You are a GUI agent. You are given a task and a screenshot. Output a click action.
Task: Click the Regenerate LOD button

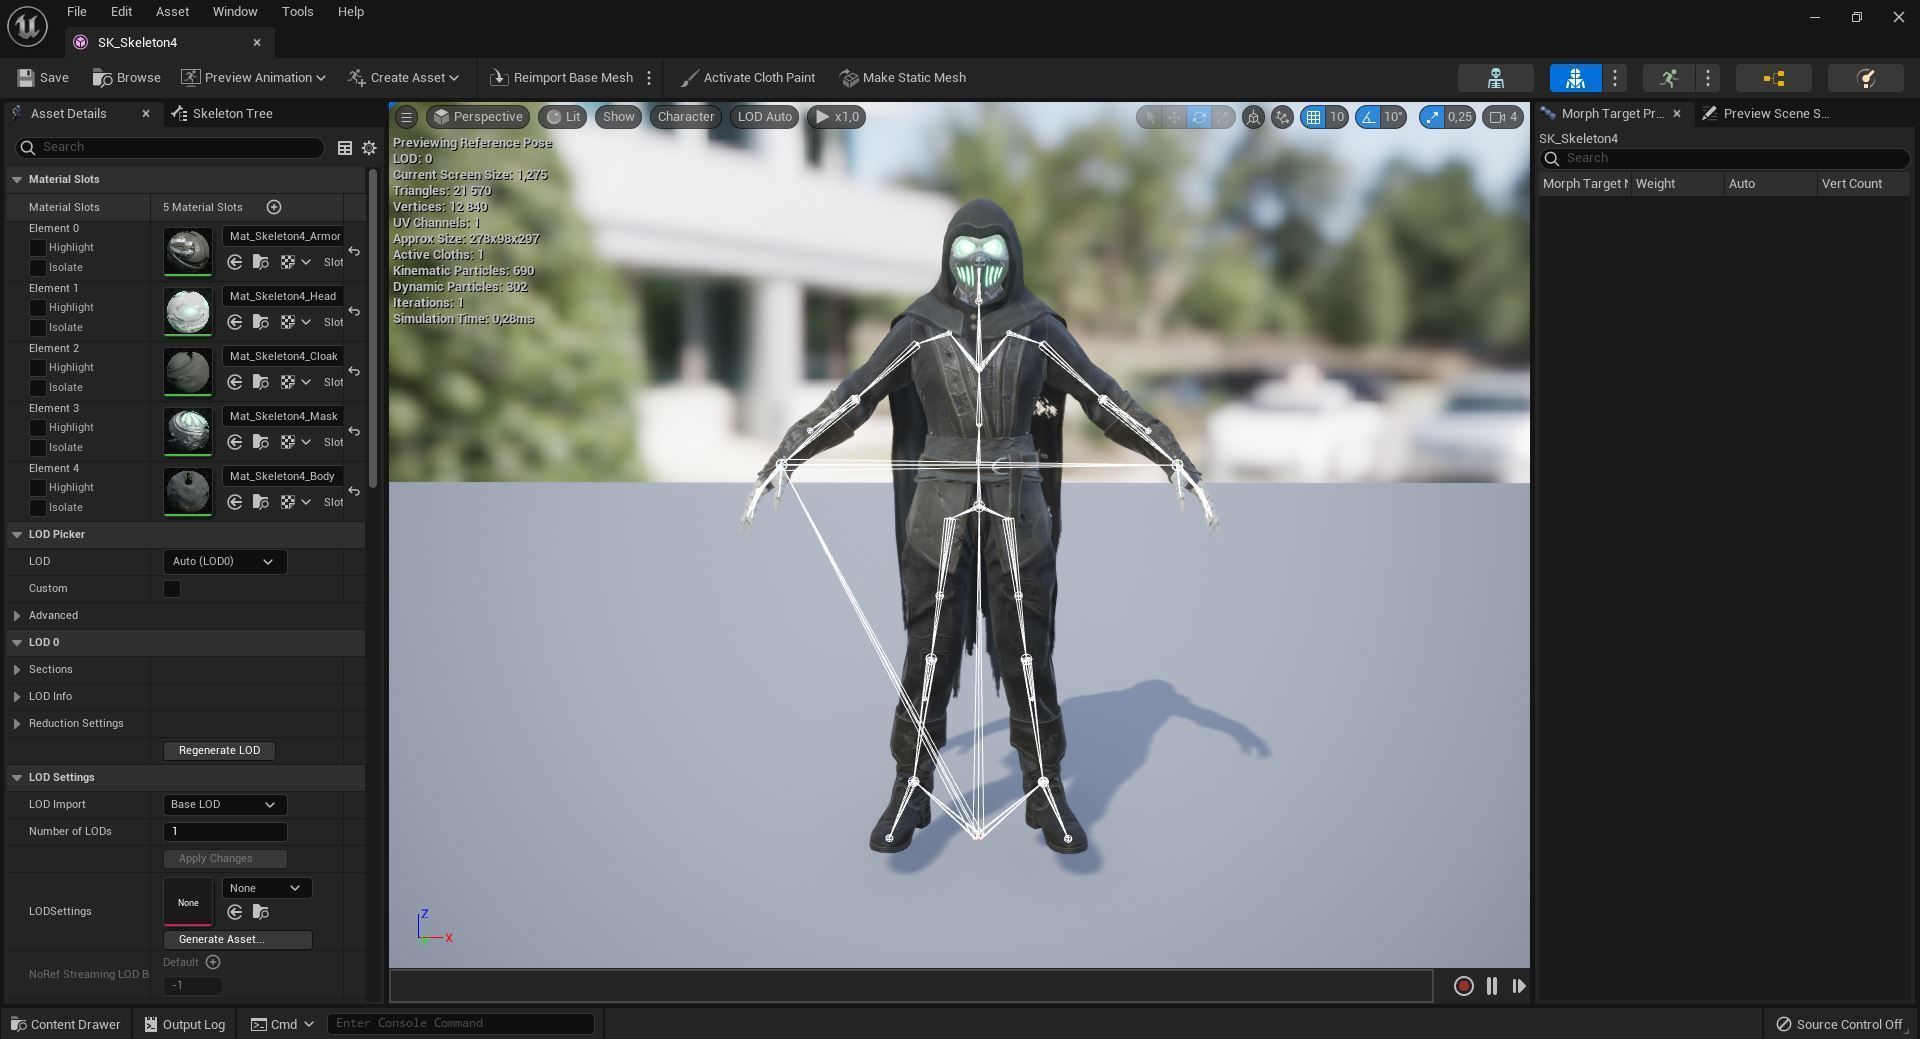click(219, 751)
